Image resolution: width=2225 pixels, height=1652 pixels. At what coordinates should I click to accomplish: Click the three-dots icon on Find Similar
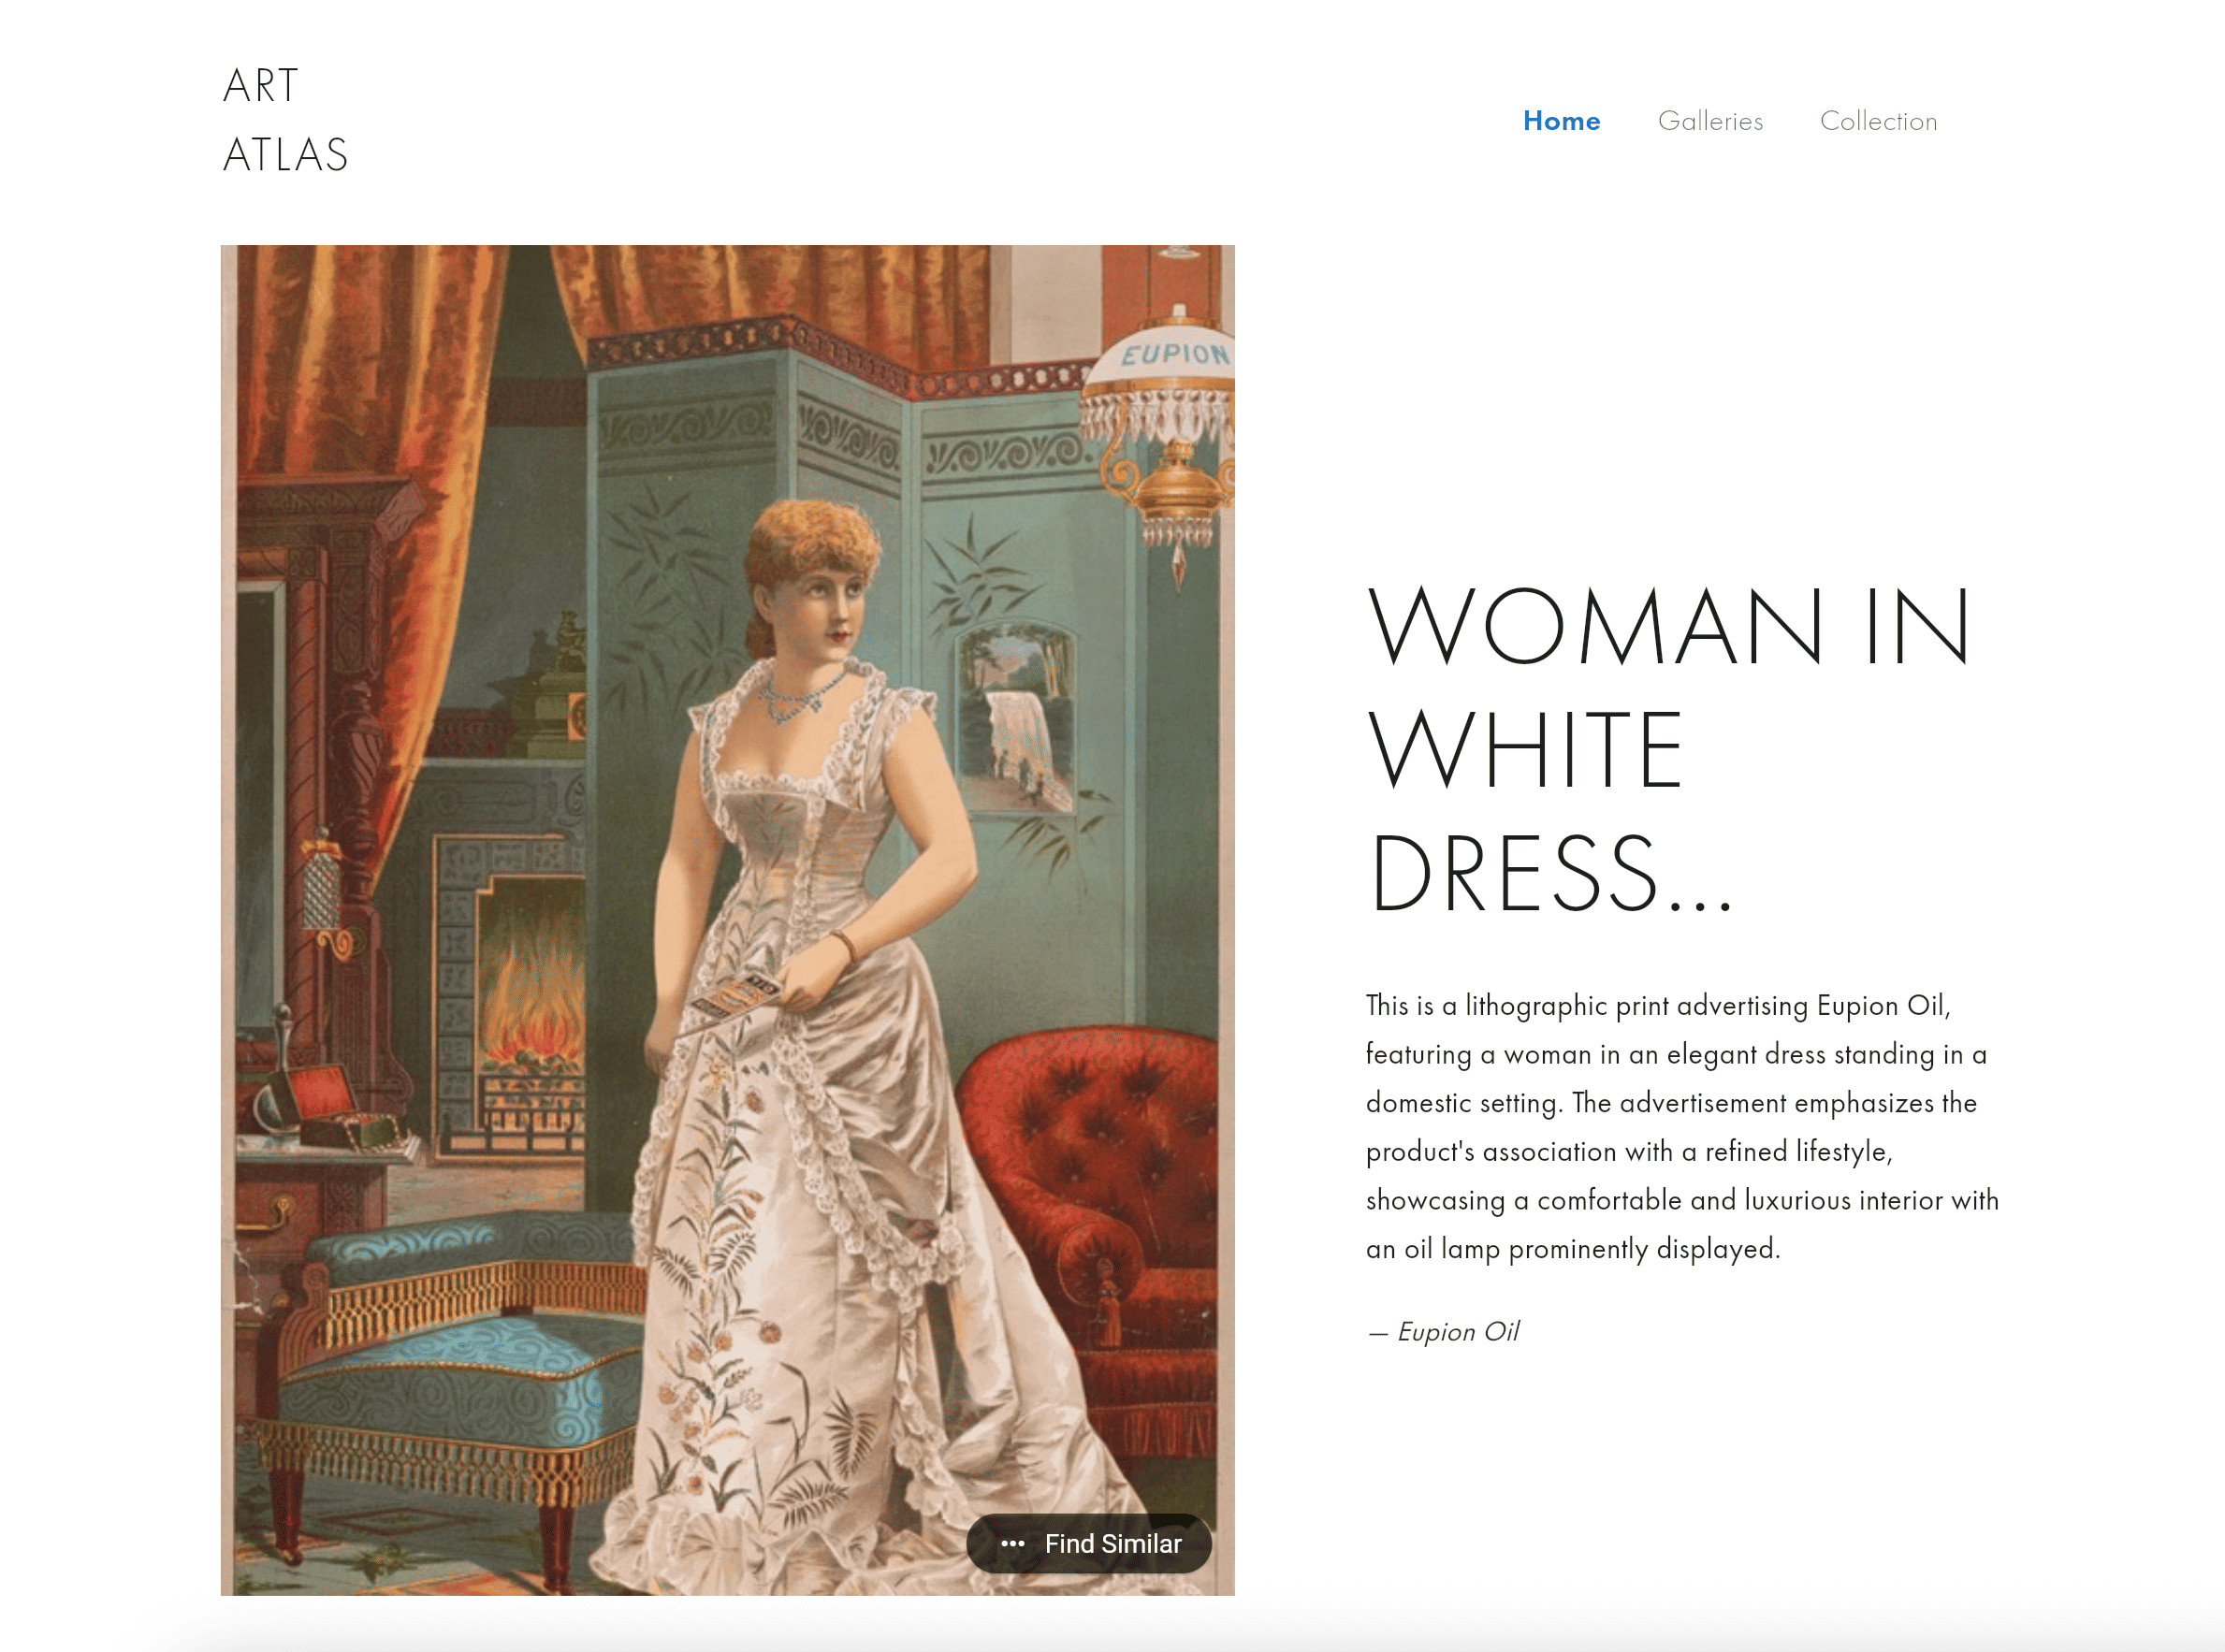(1012, 1543)
